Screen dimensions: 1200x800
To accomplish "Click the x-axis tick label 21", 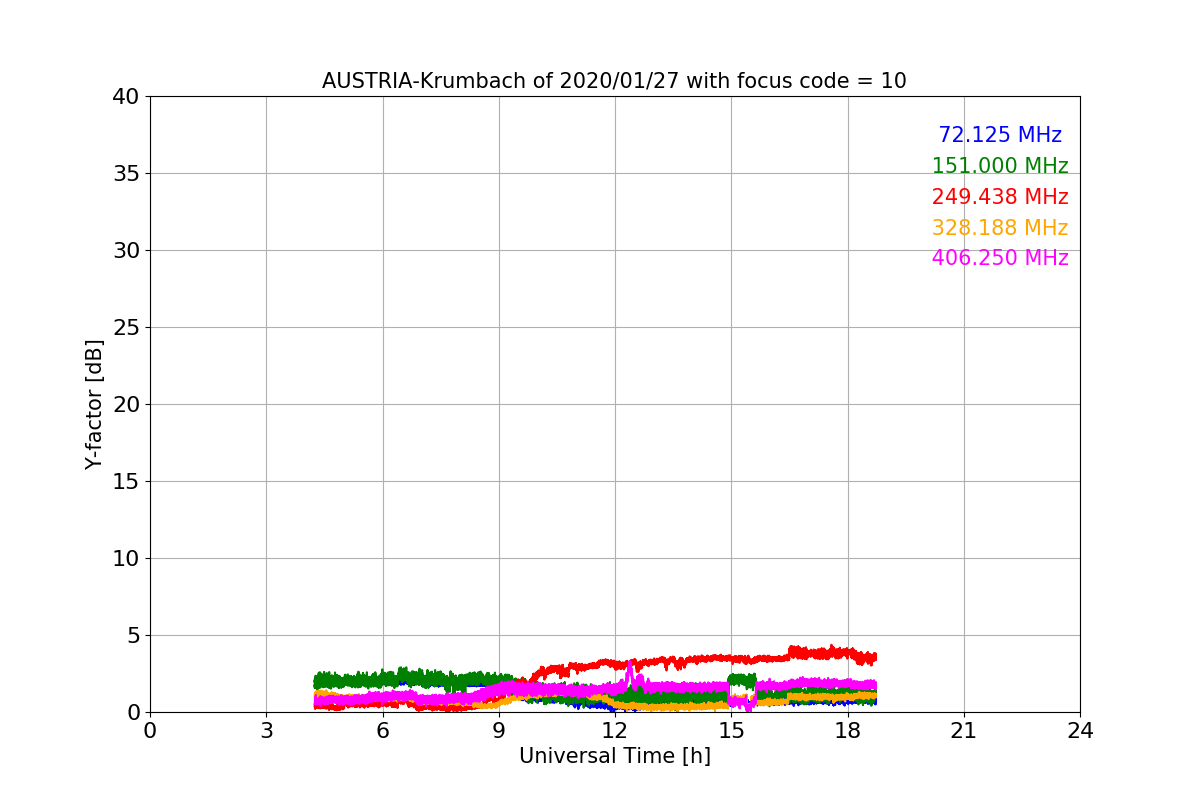I will [964, 731].
